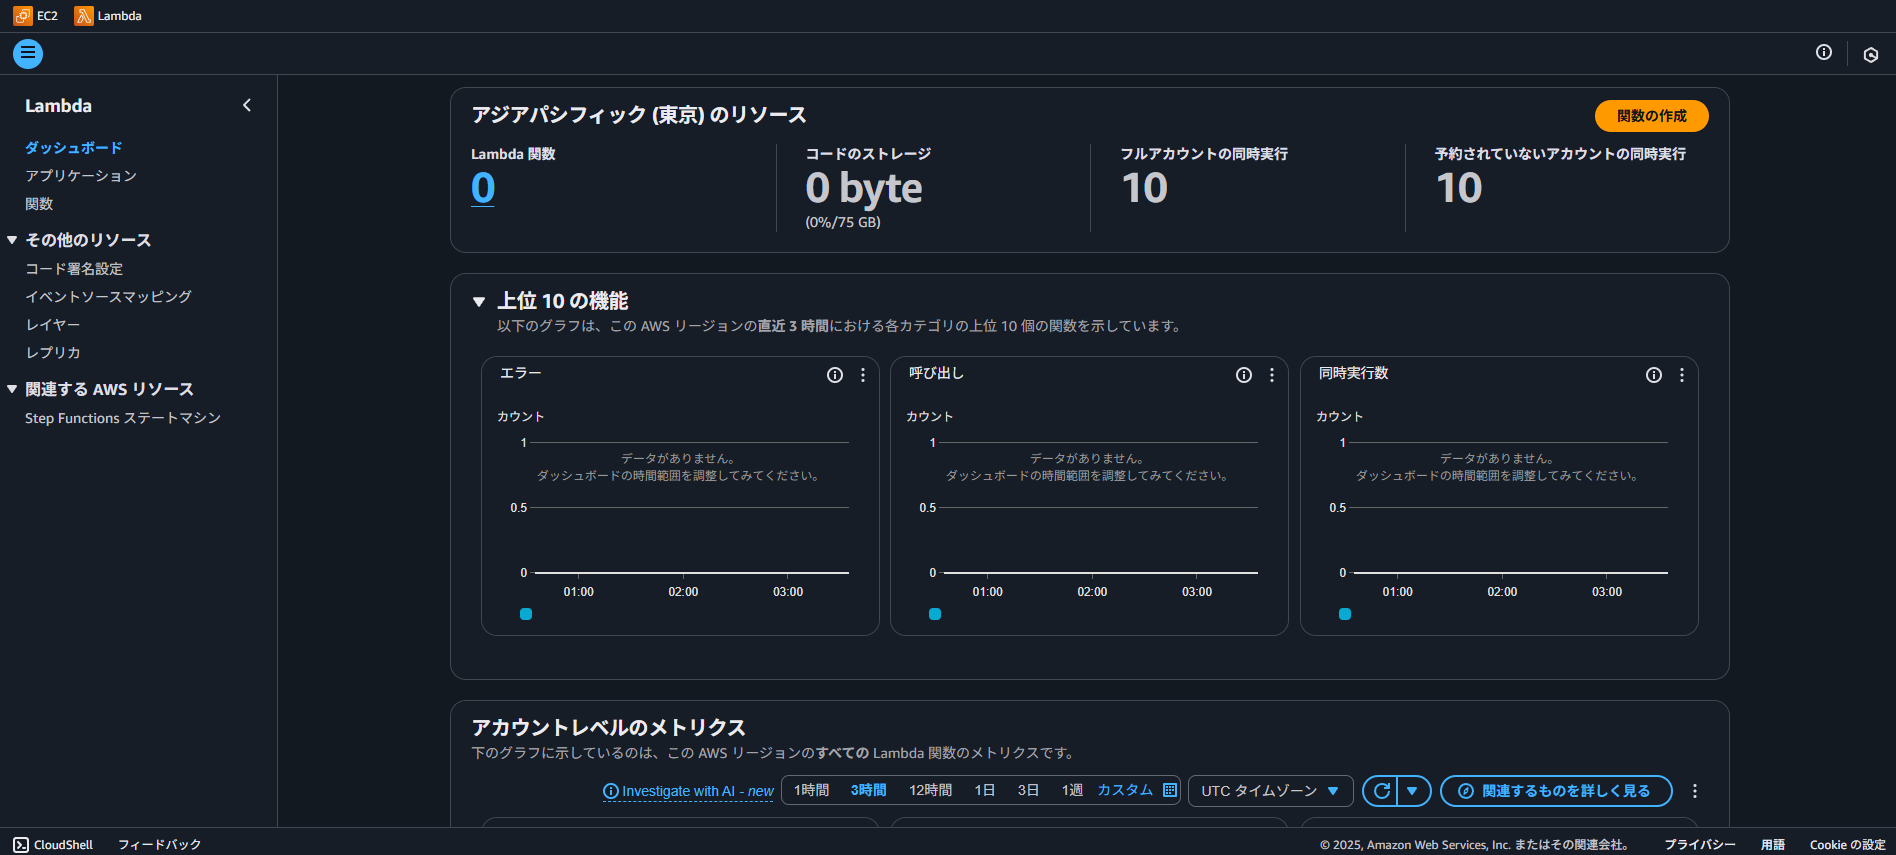Refresh account-level metrics
This screenshot has width=1896, height=855.
[1381, 791]
